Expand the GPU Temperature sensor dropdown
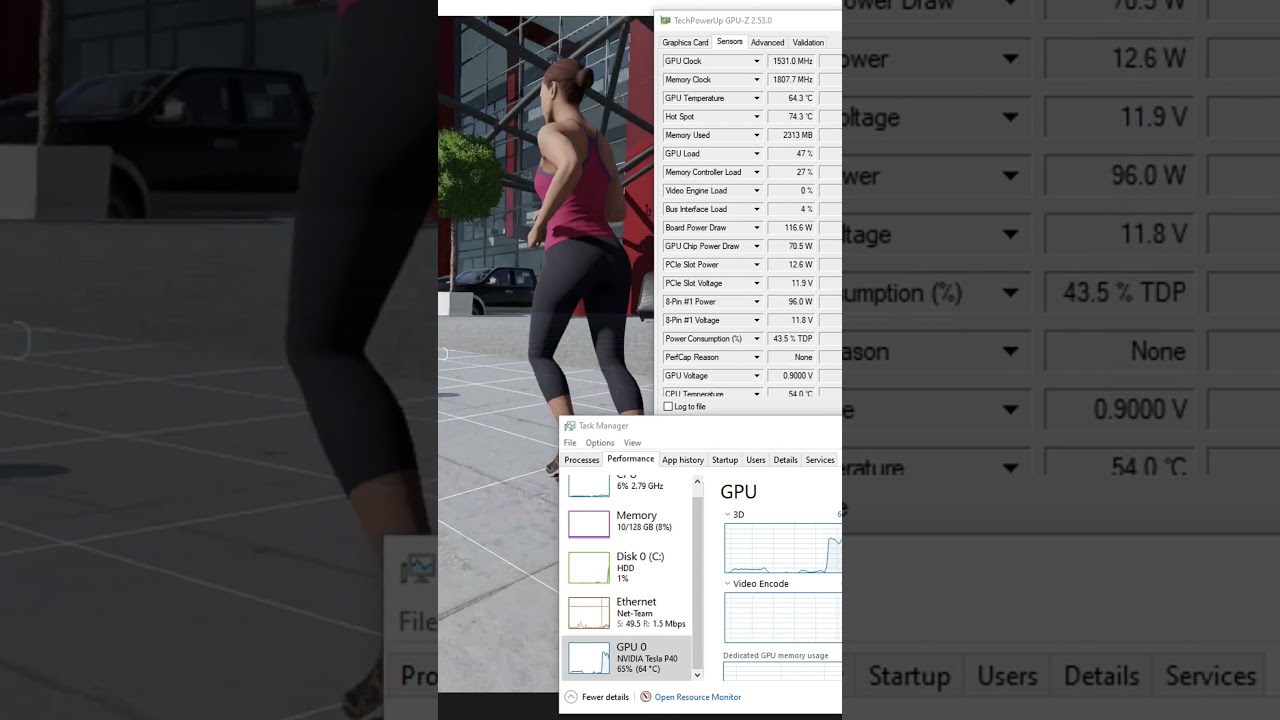This screenshot has height=720, width=1280. (x=757, y=98)
